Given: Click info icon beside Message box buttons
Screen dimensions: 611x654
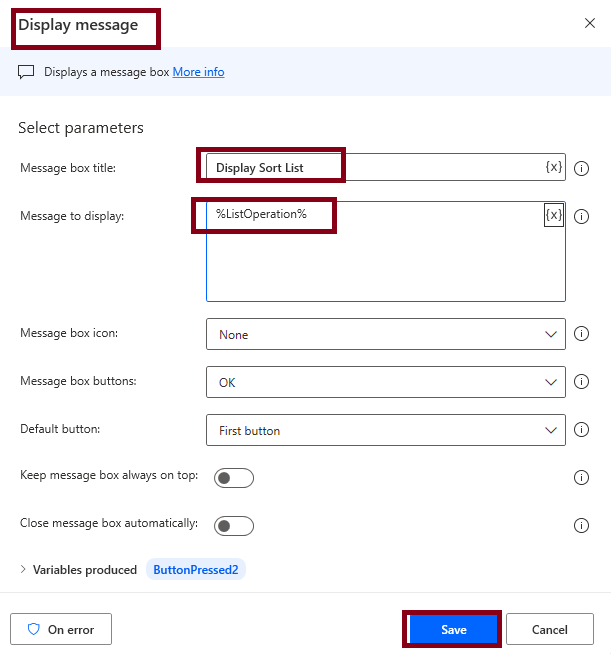Looking at the screenshot, I should 581,382.
